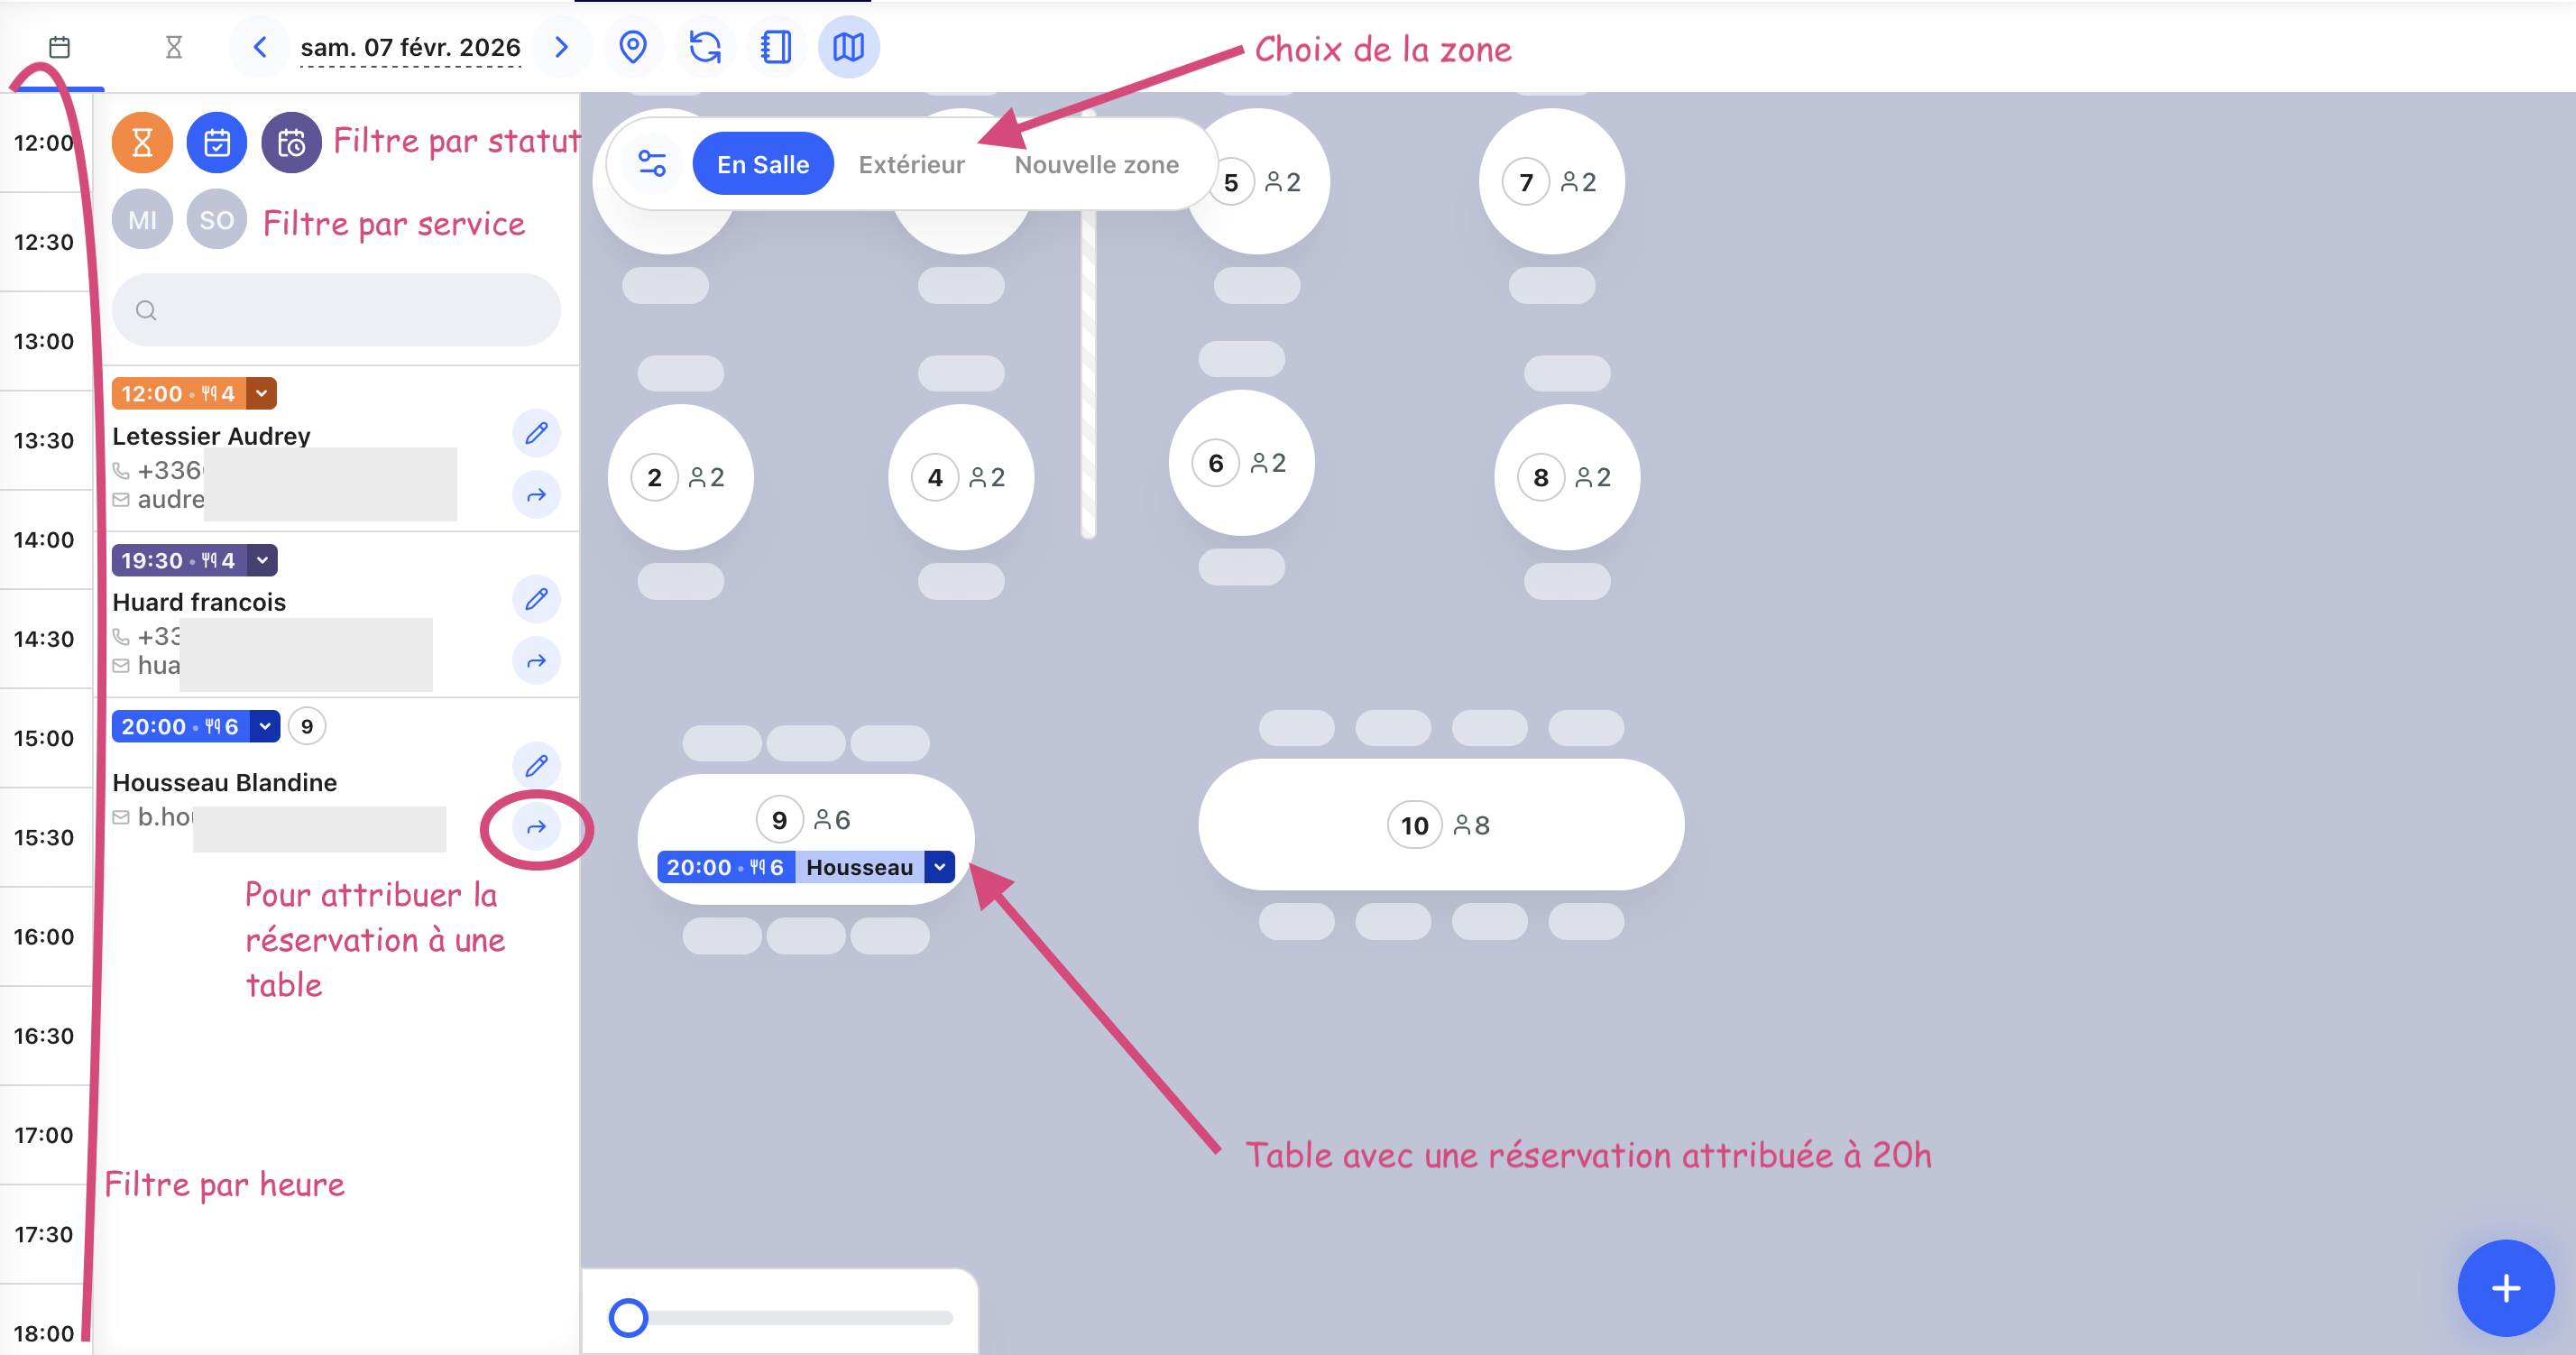The image size is (2576, 1355).
Task: Click the refresh sync icon in toolbar
Action: tap(705, 47)
